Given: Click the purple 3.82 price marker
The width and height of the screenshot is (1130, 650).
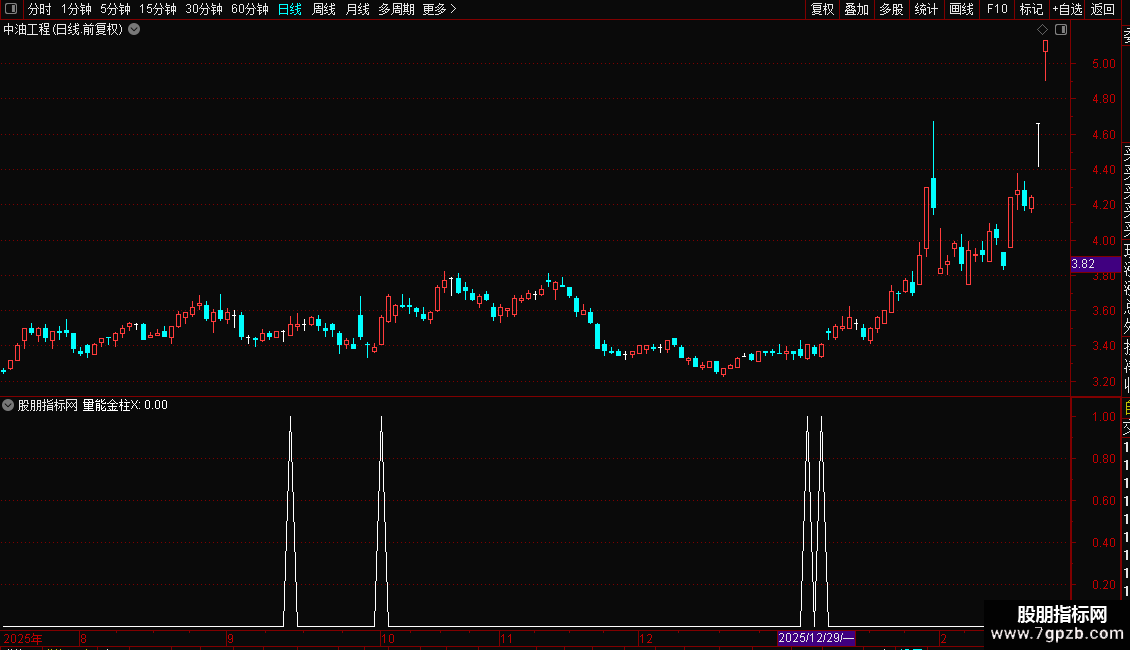Looking at the screenshot, I should pos(1095,264).
